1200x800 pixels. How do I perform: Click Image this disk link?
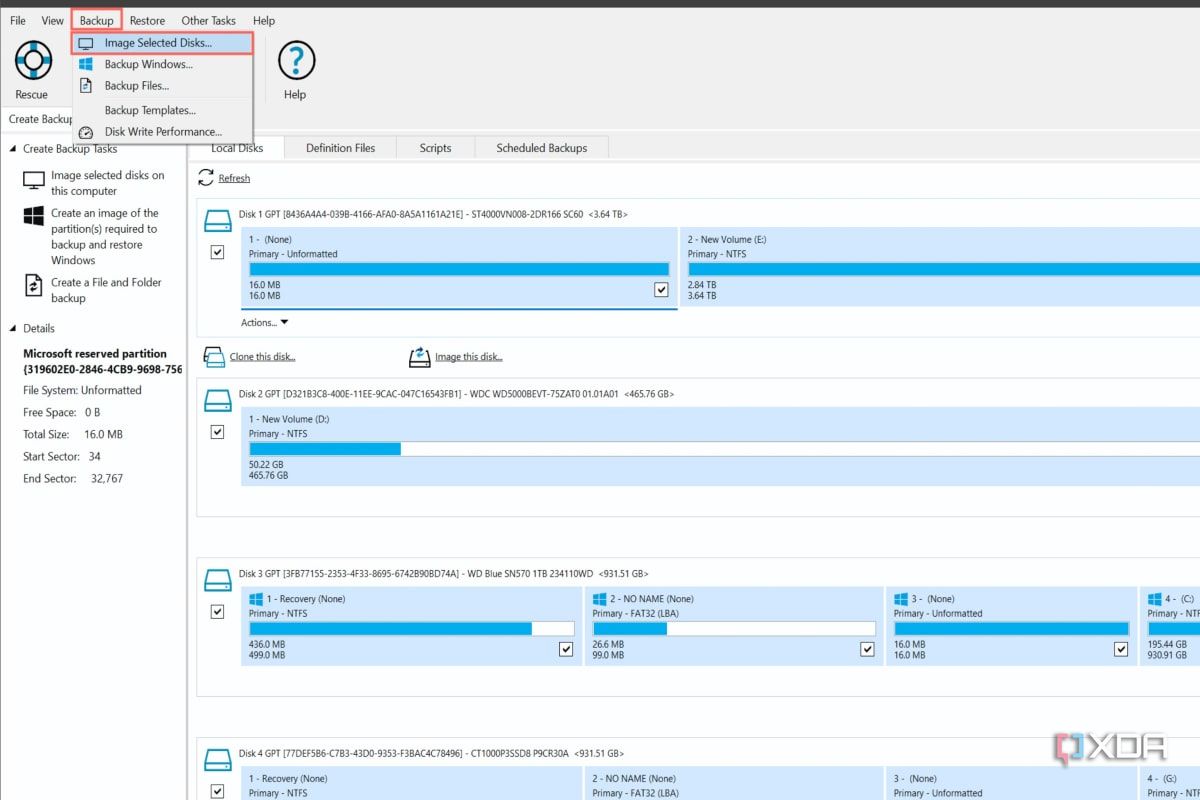(468, 357)
